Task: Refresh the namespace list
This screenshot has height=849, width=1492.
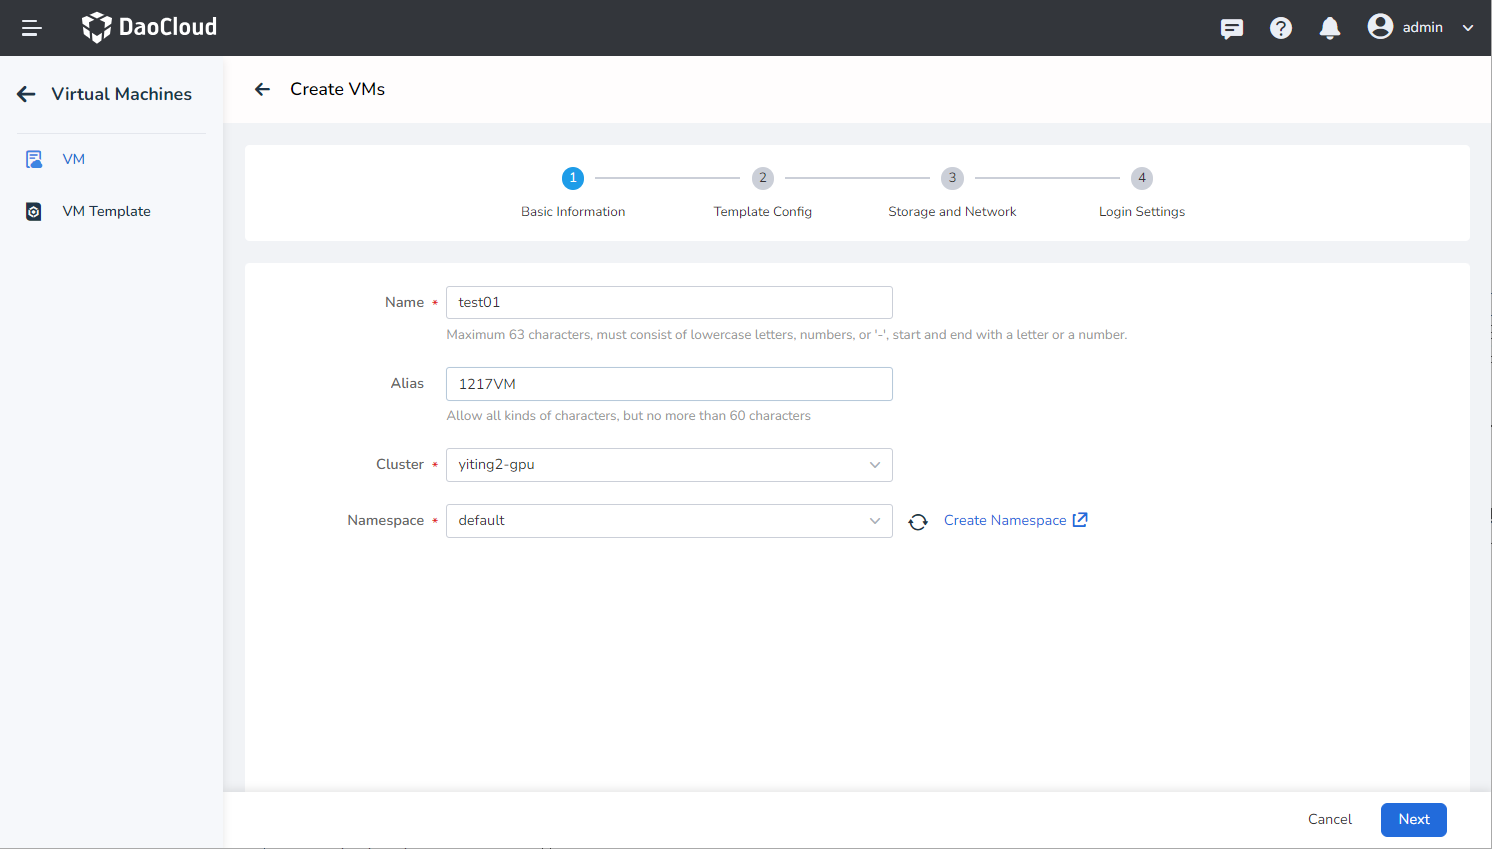Action: pos(917,522)
